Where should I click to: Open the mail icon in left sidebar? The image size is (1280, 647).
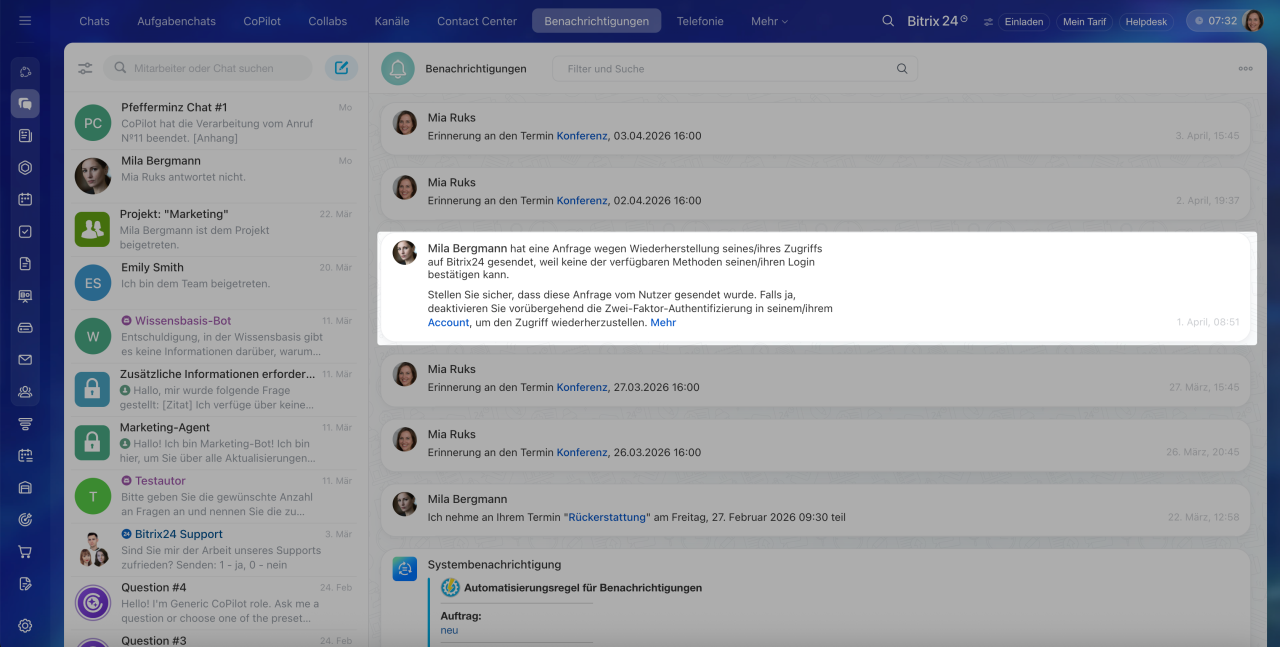(25, 360)
